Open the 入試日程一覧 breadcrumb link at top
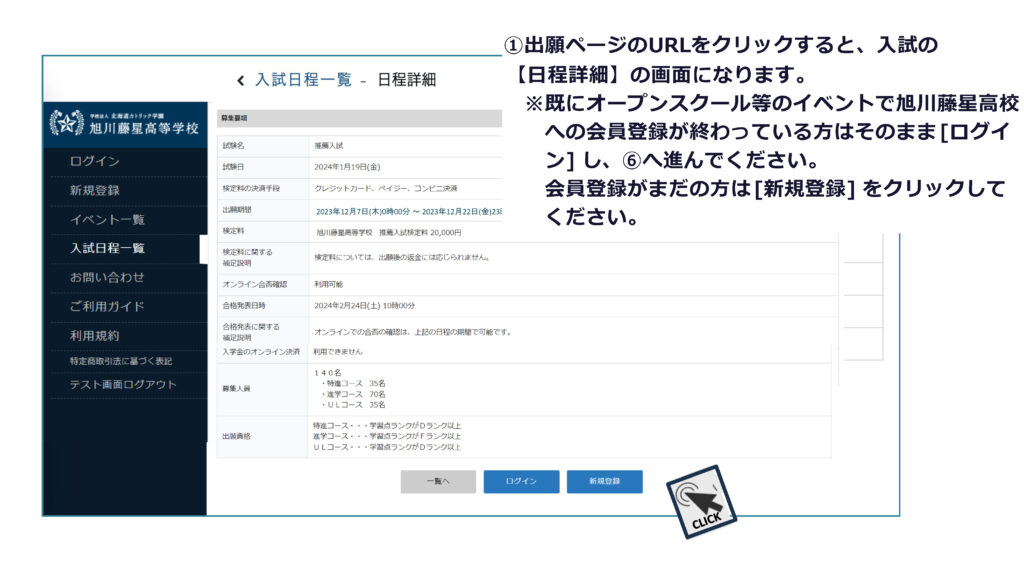Image resolution: width=1024 pixels, height=576 pixels. (303, 80)
